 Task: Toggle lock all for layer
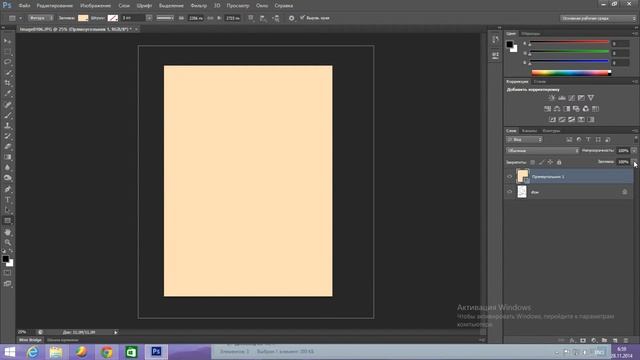point(559,162)
